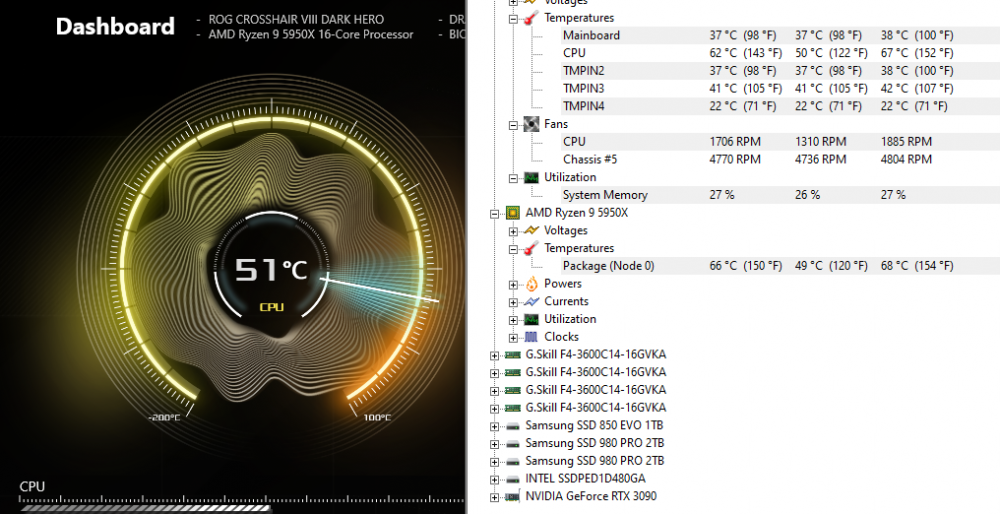
Task: Expand the Samsung SSD 850 EVO 1TB entry
Action: 494,427
